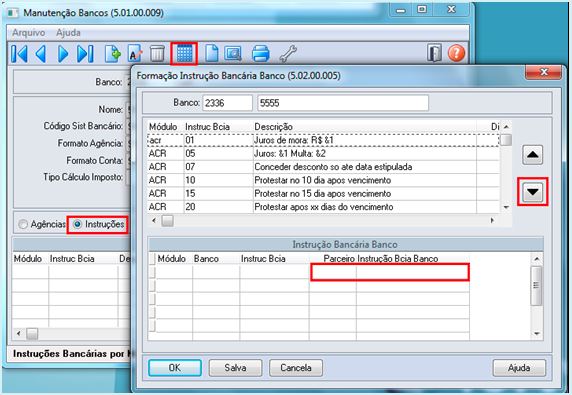Click the printer icon
Viewport: 572px width, 395px height.
(x=260, y=54)
